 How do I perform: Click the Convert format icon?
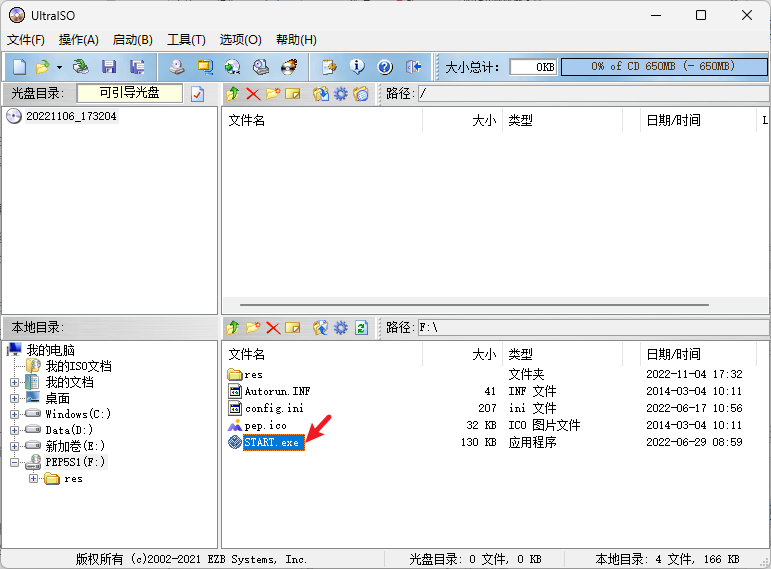coord(205,67)
